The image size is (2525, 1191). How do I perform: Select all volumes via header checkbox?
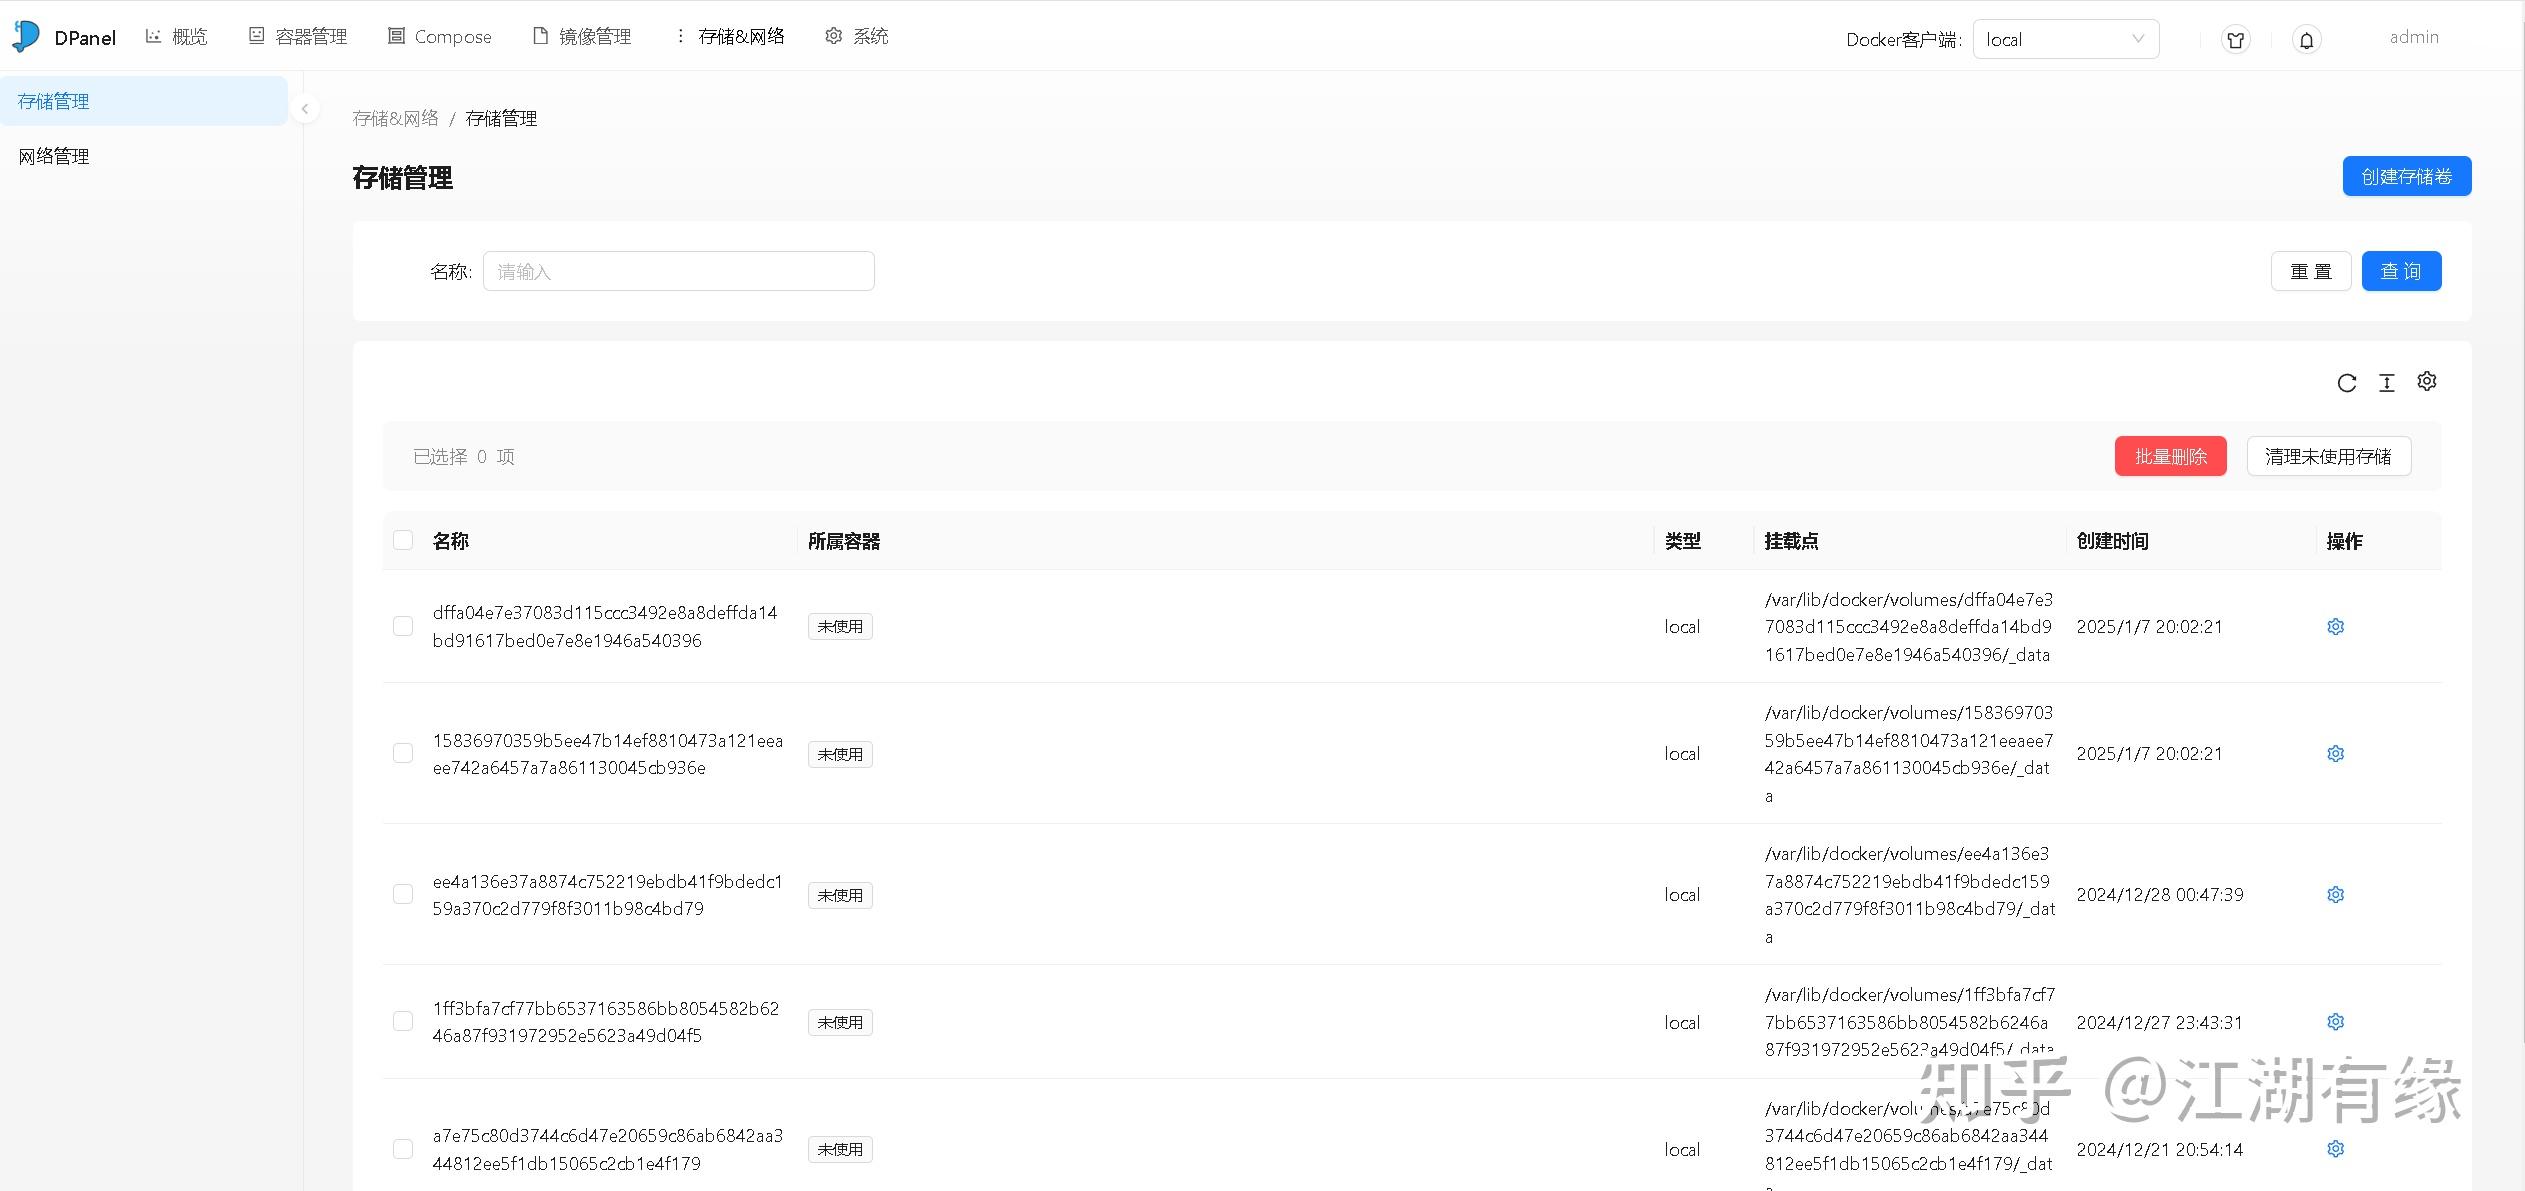tap(403, 539)
